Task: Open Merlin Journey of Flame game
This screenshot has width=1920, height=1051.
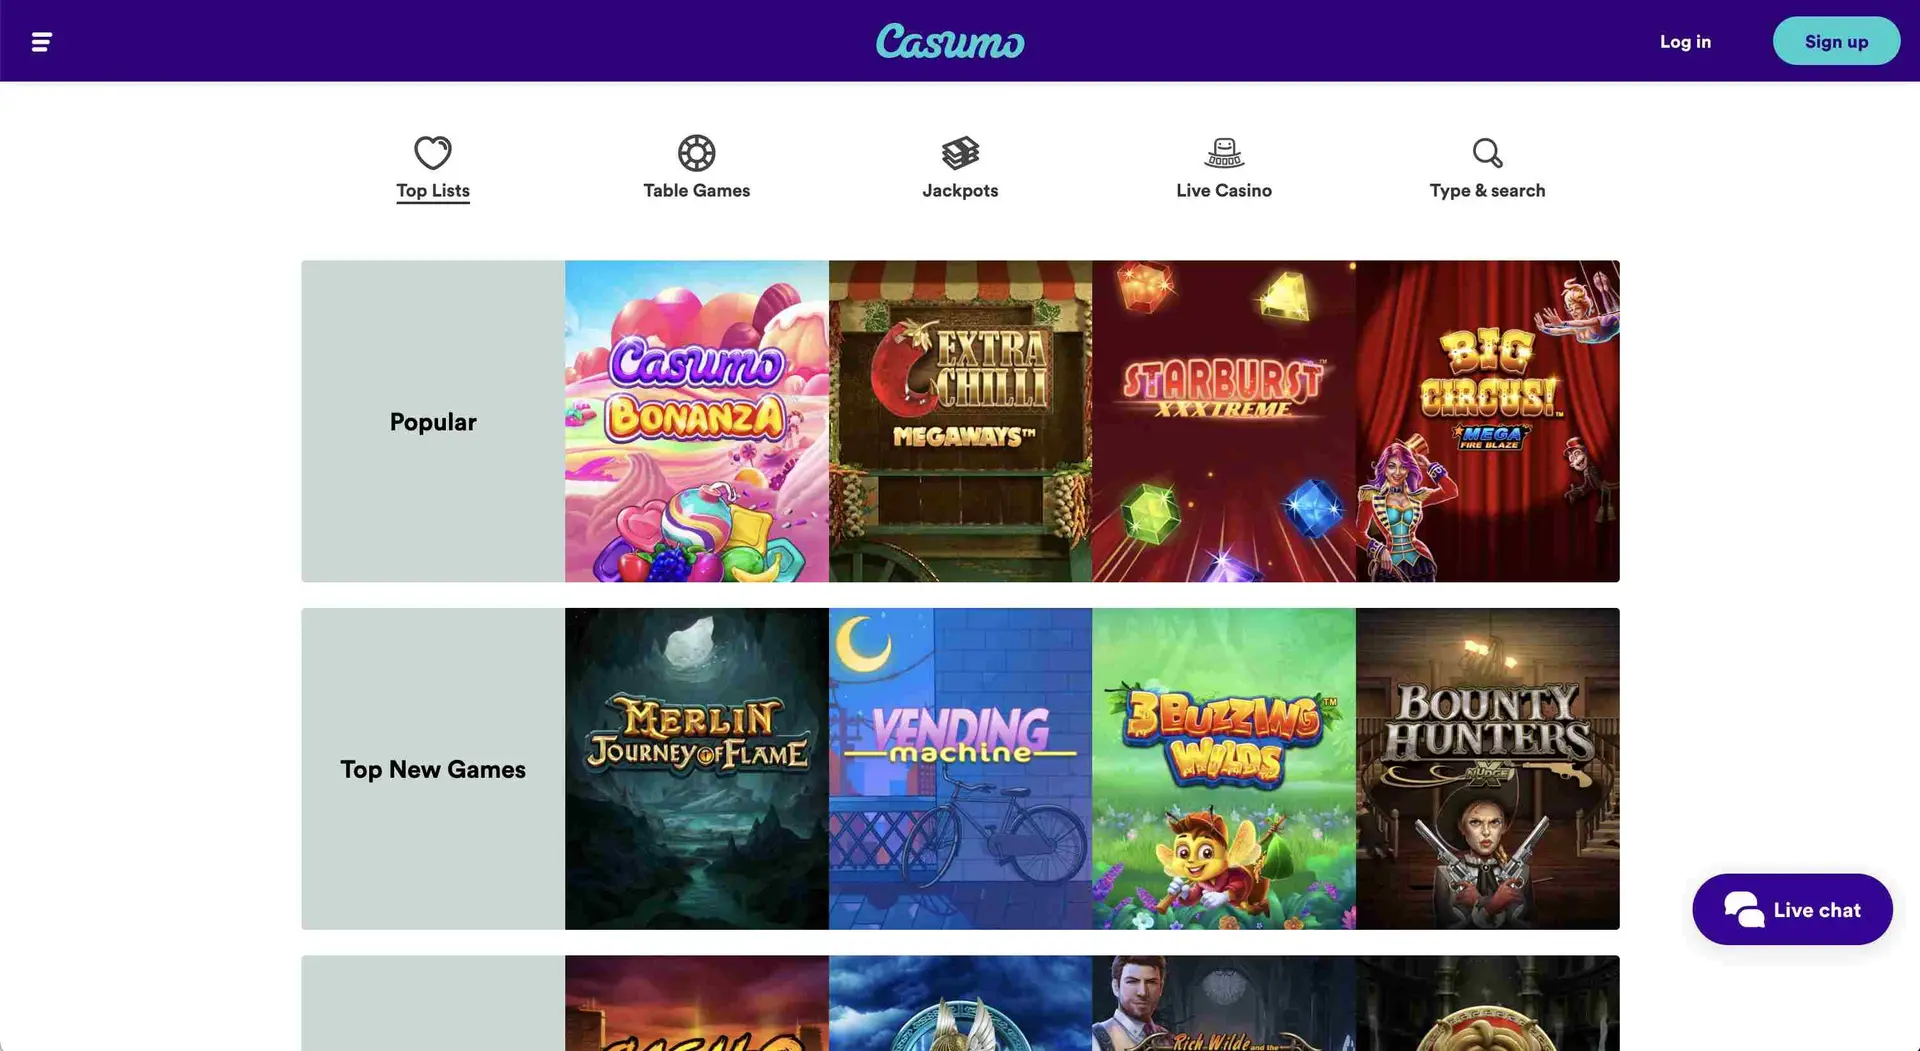Action: 697,768
